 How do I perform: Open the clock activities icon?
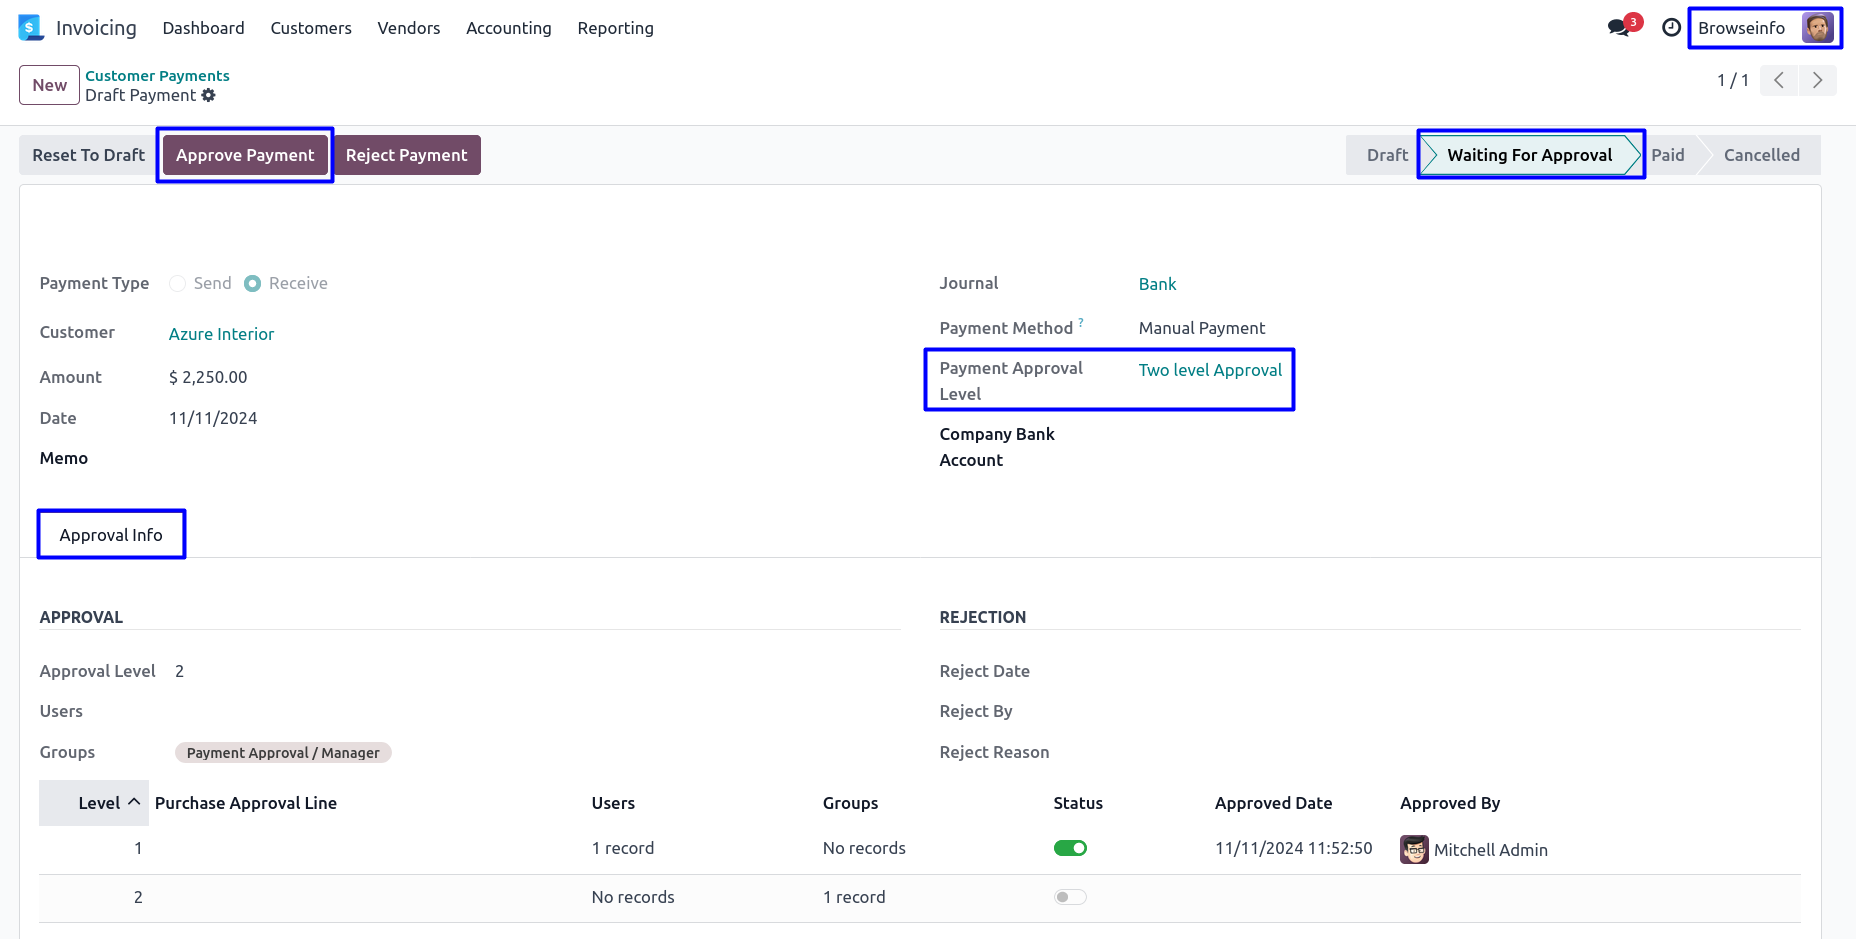[1671, 28]
